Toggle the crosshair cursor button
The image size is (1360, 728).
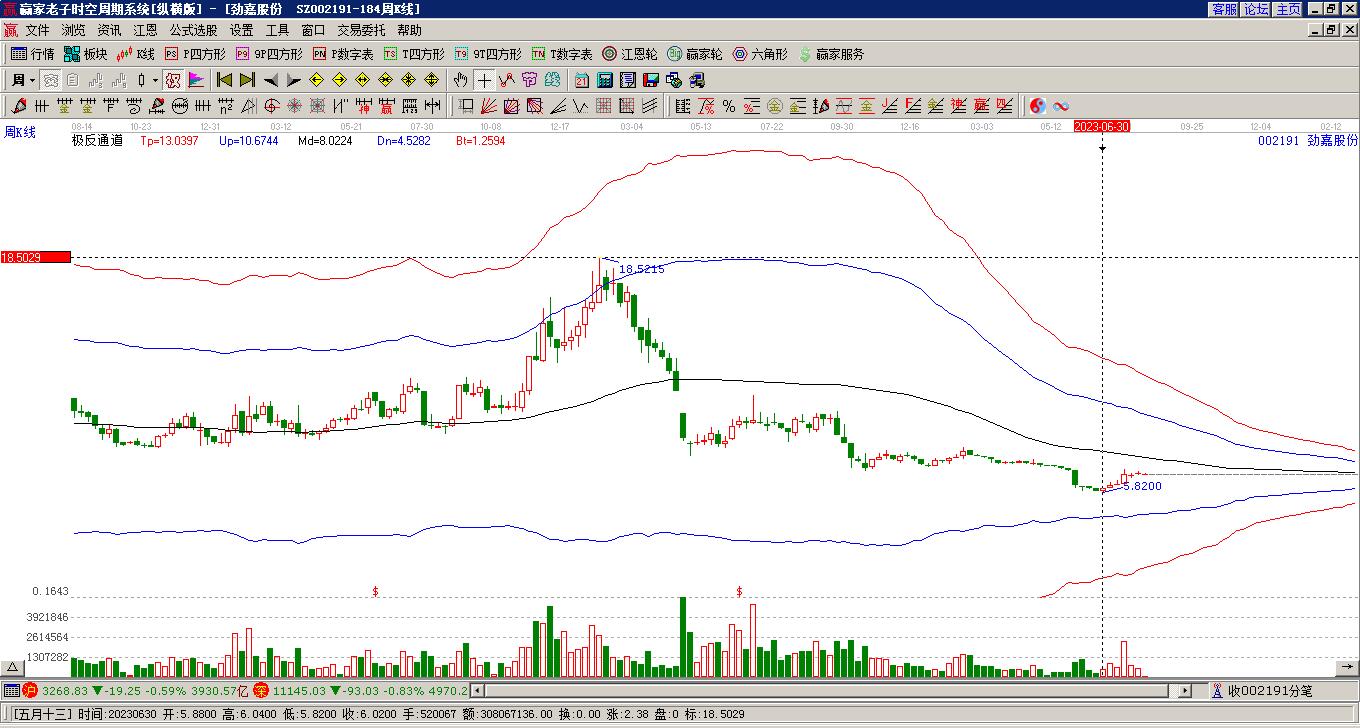click(x=483, y=80)
